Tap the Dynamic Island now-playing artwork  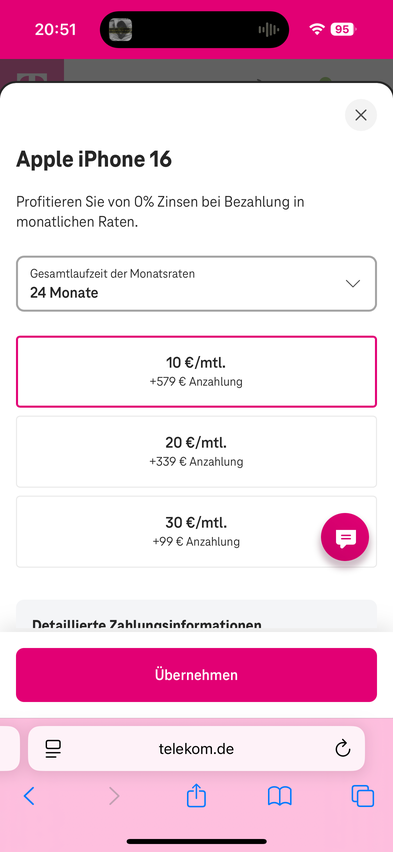click(x=120, y=29)
